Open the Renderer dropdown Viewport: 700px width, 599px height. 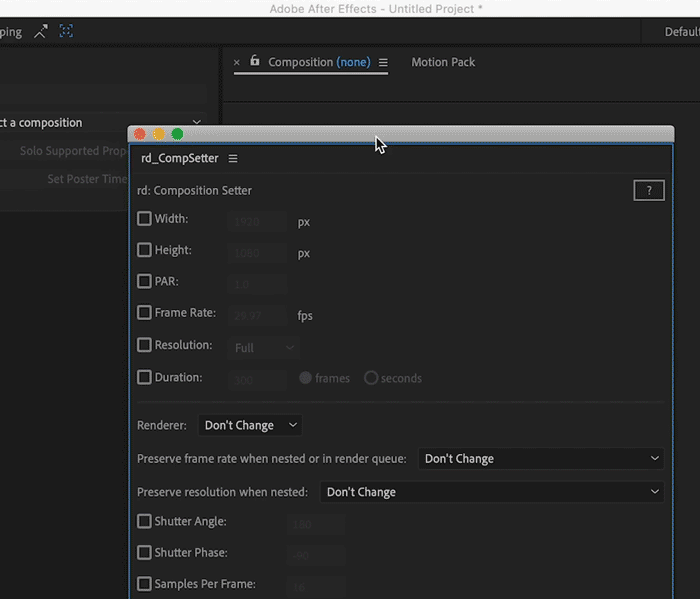[x=250, y=425]
